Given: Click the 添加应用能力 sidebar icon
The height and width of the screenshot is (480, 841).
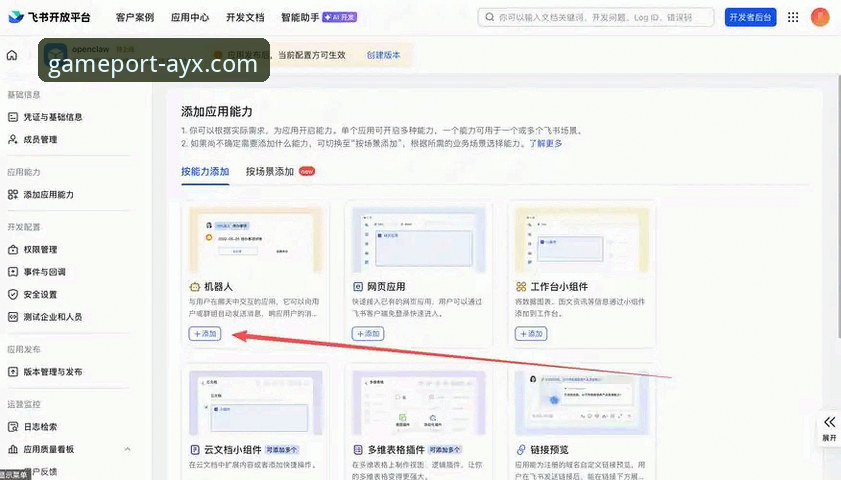Looking at the screenshot, I should [x=13, y=195].
